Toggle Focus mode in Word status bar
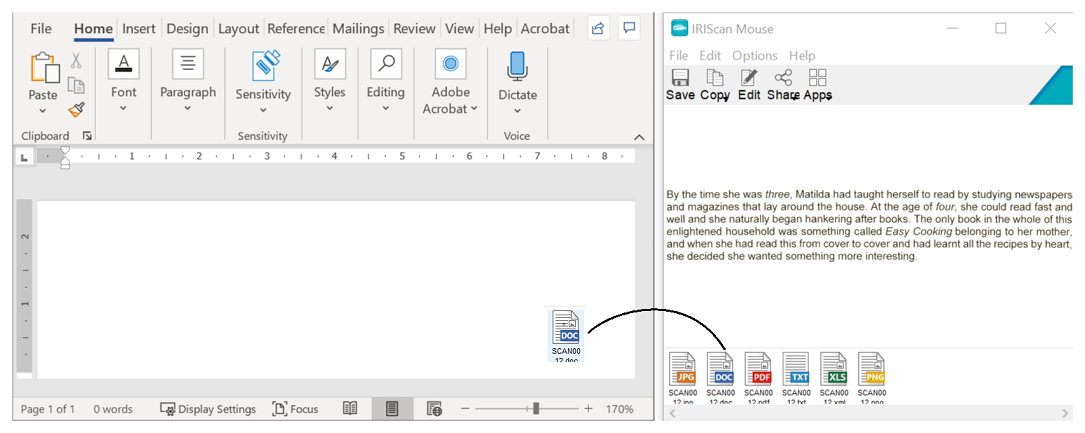The width and height of the screenshot is (1085, 433). coord(295,409)
